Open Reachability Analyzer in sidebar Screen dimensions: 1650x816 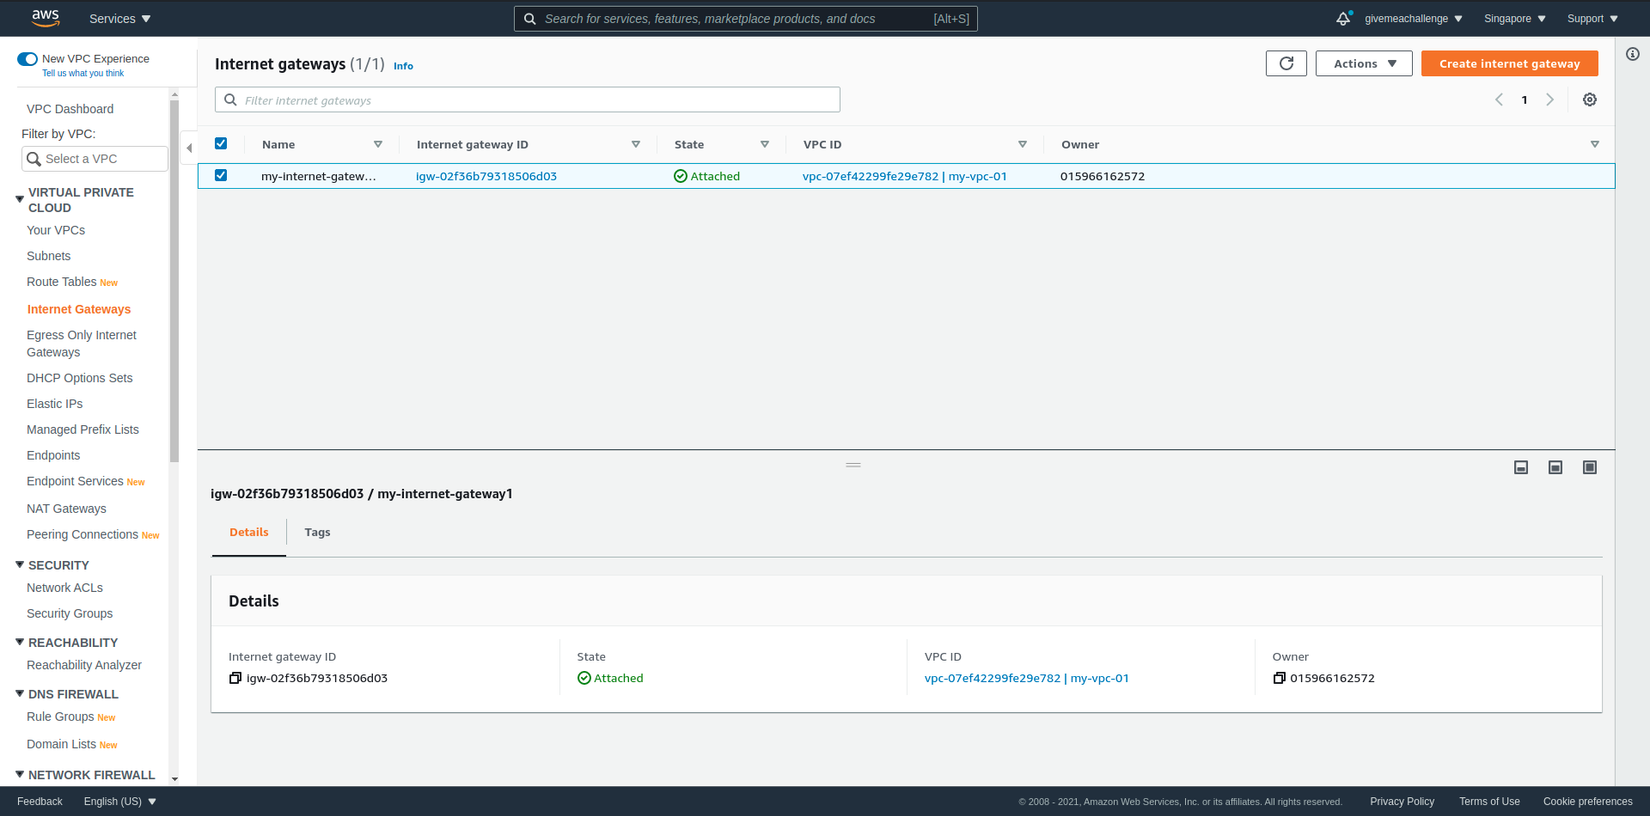coord(84,665)
